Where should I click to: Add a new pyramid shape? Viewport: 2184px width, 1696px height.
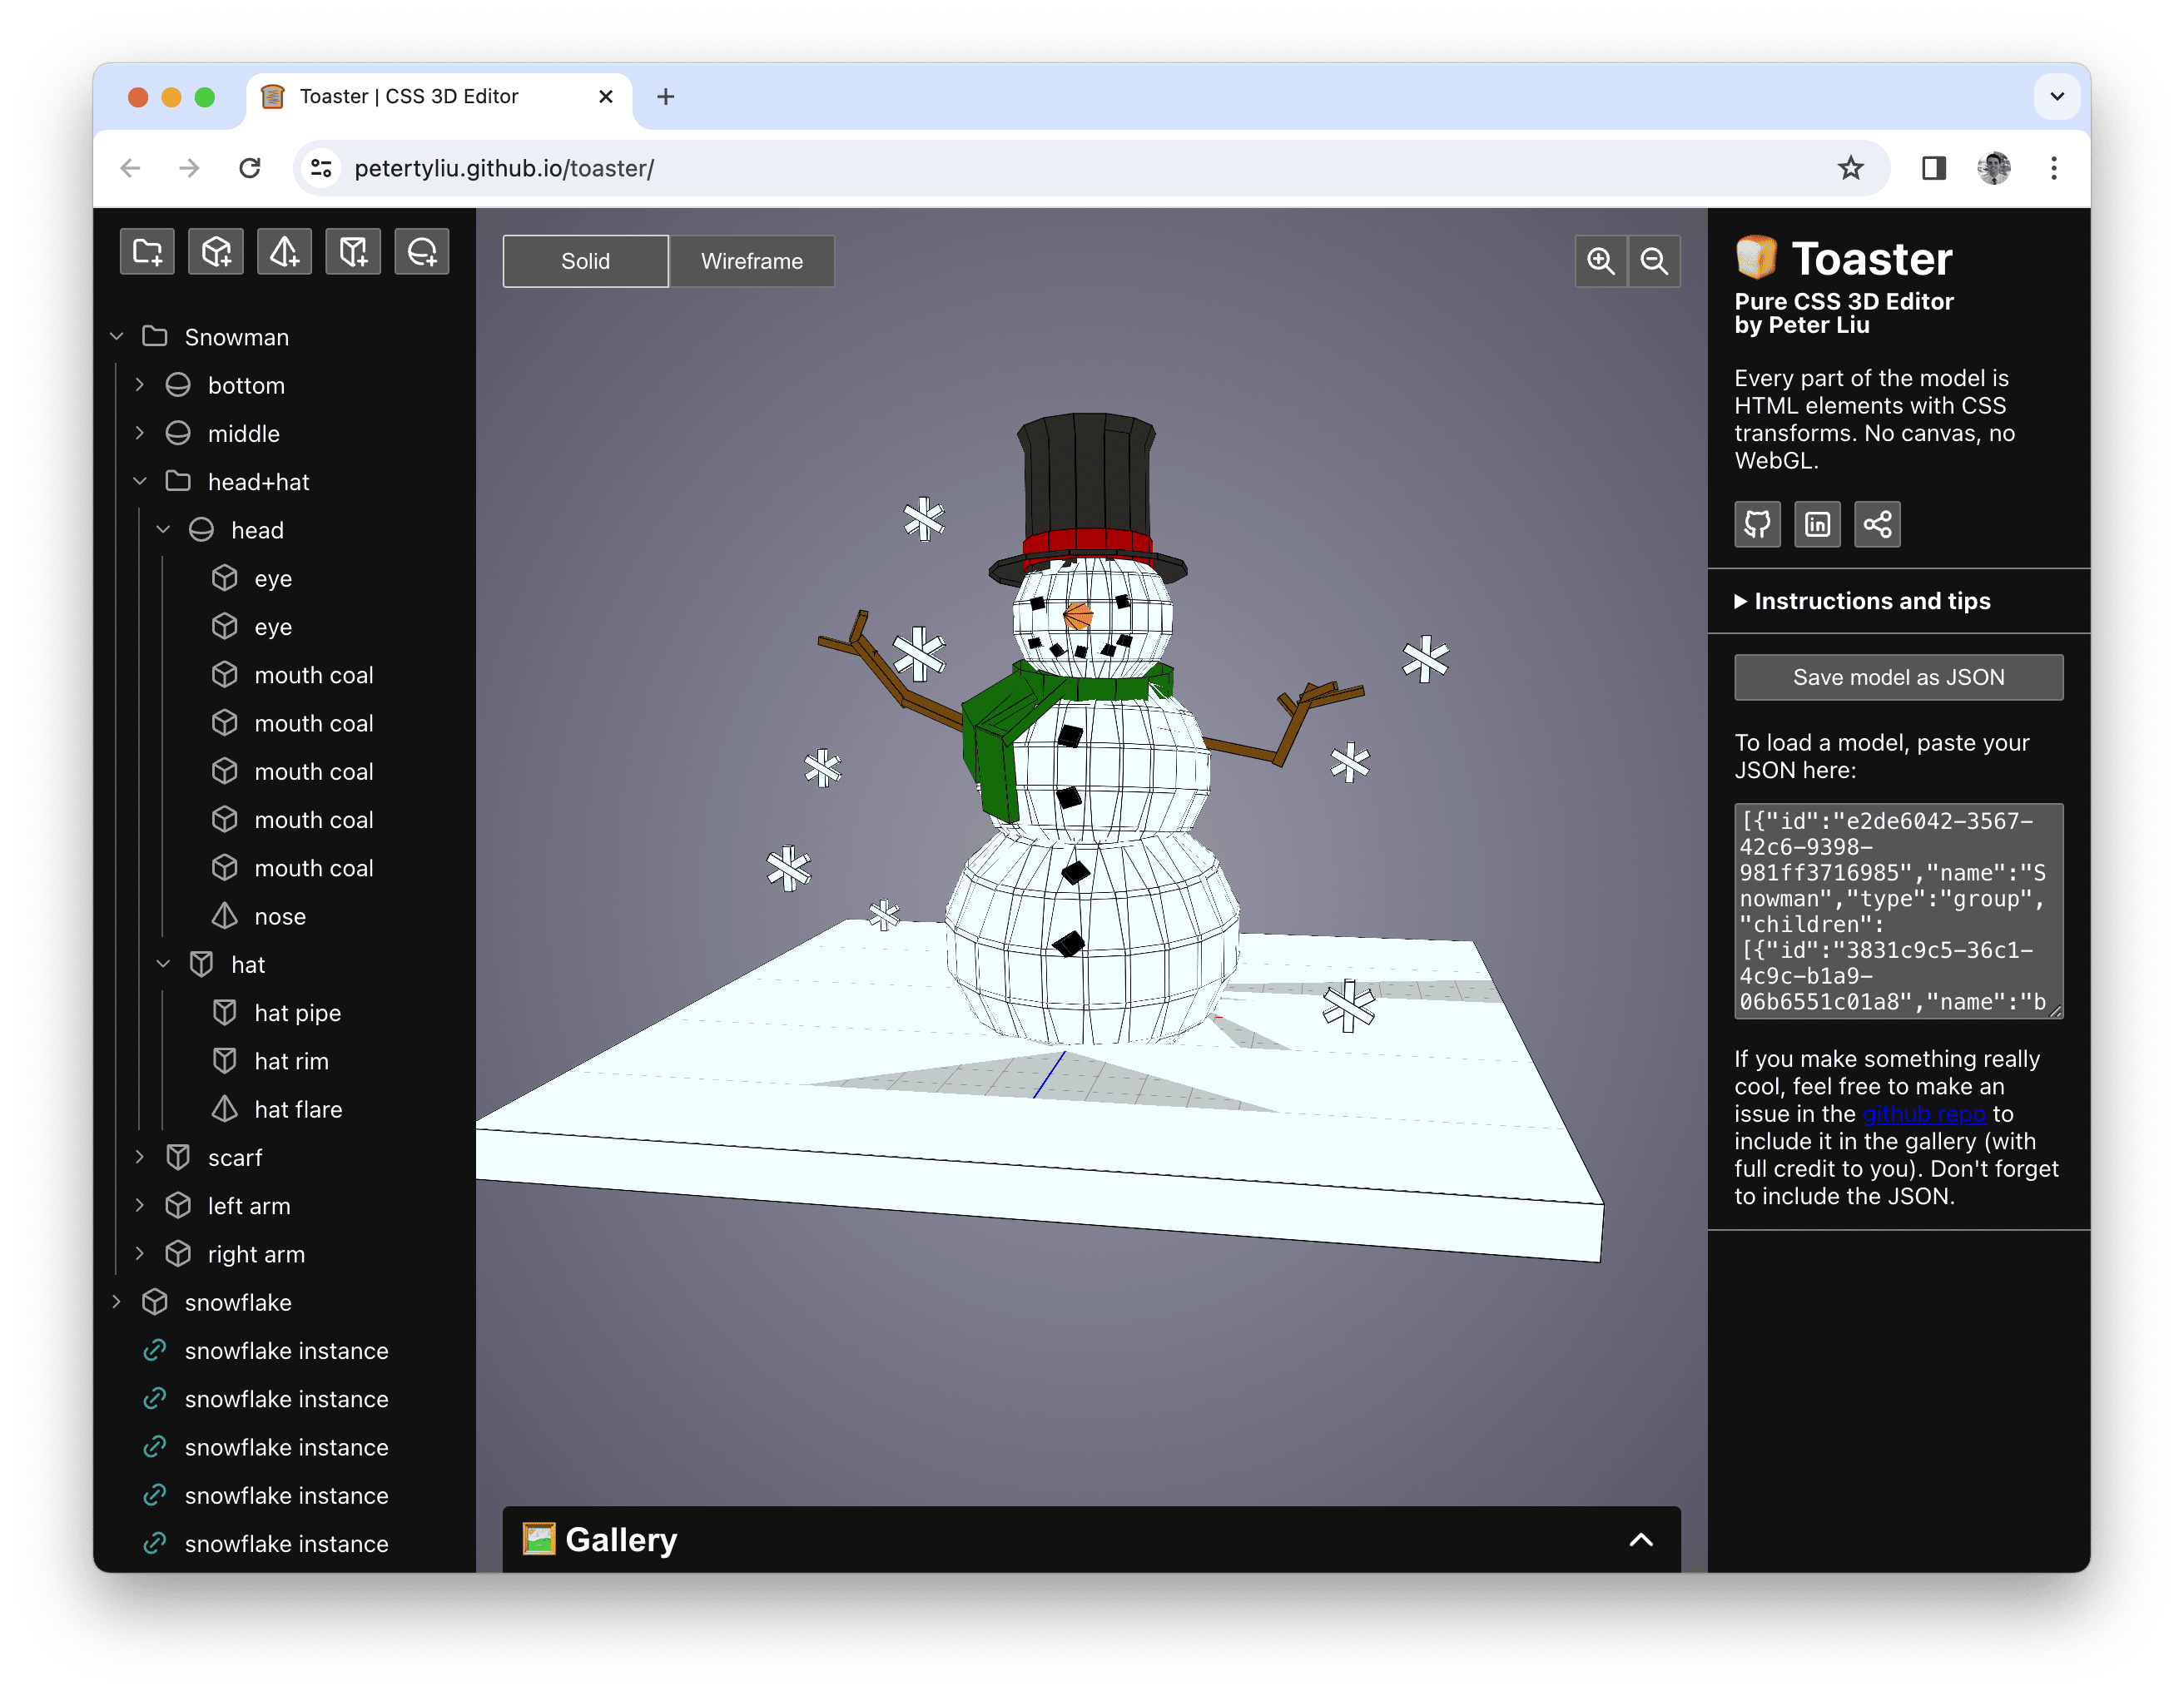(284, 251)
